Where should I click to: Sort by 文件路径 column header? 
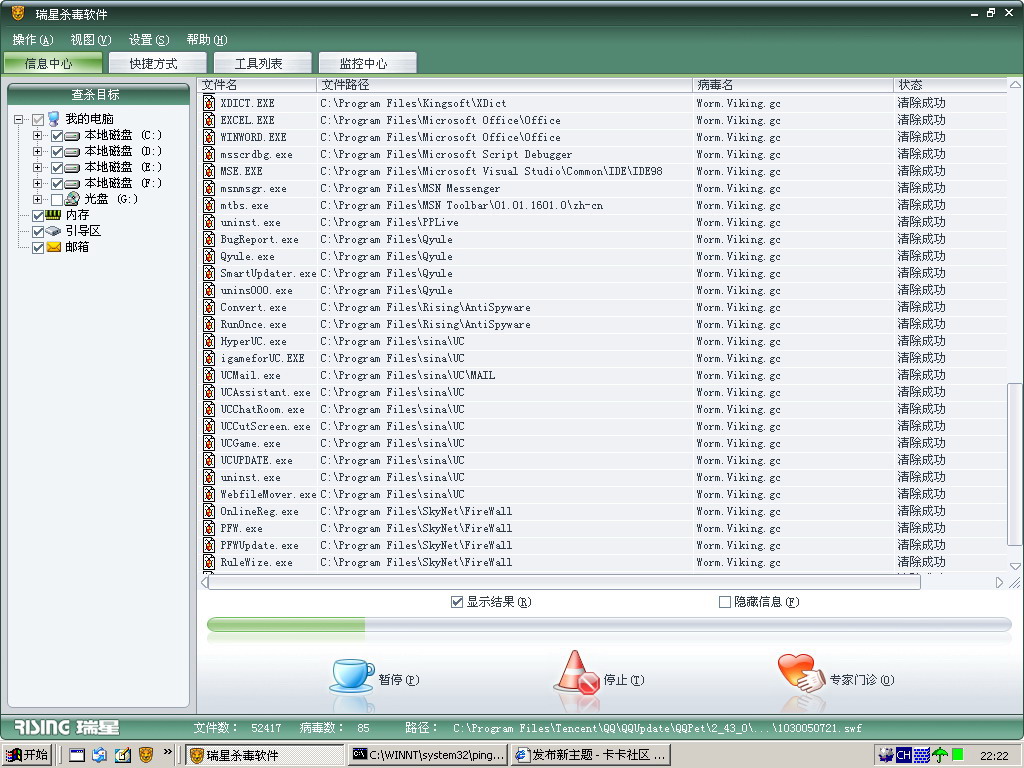point(504,85)
